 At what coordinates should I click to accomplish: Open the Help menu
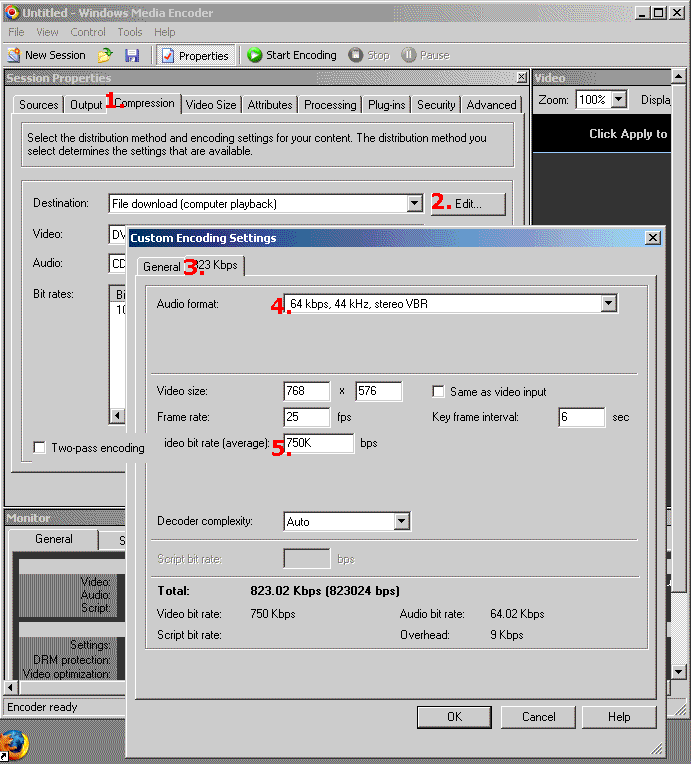pos(165,32)
